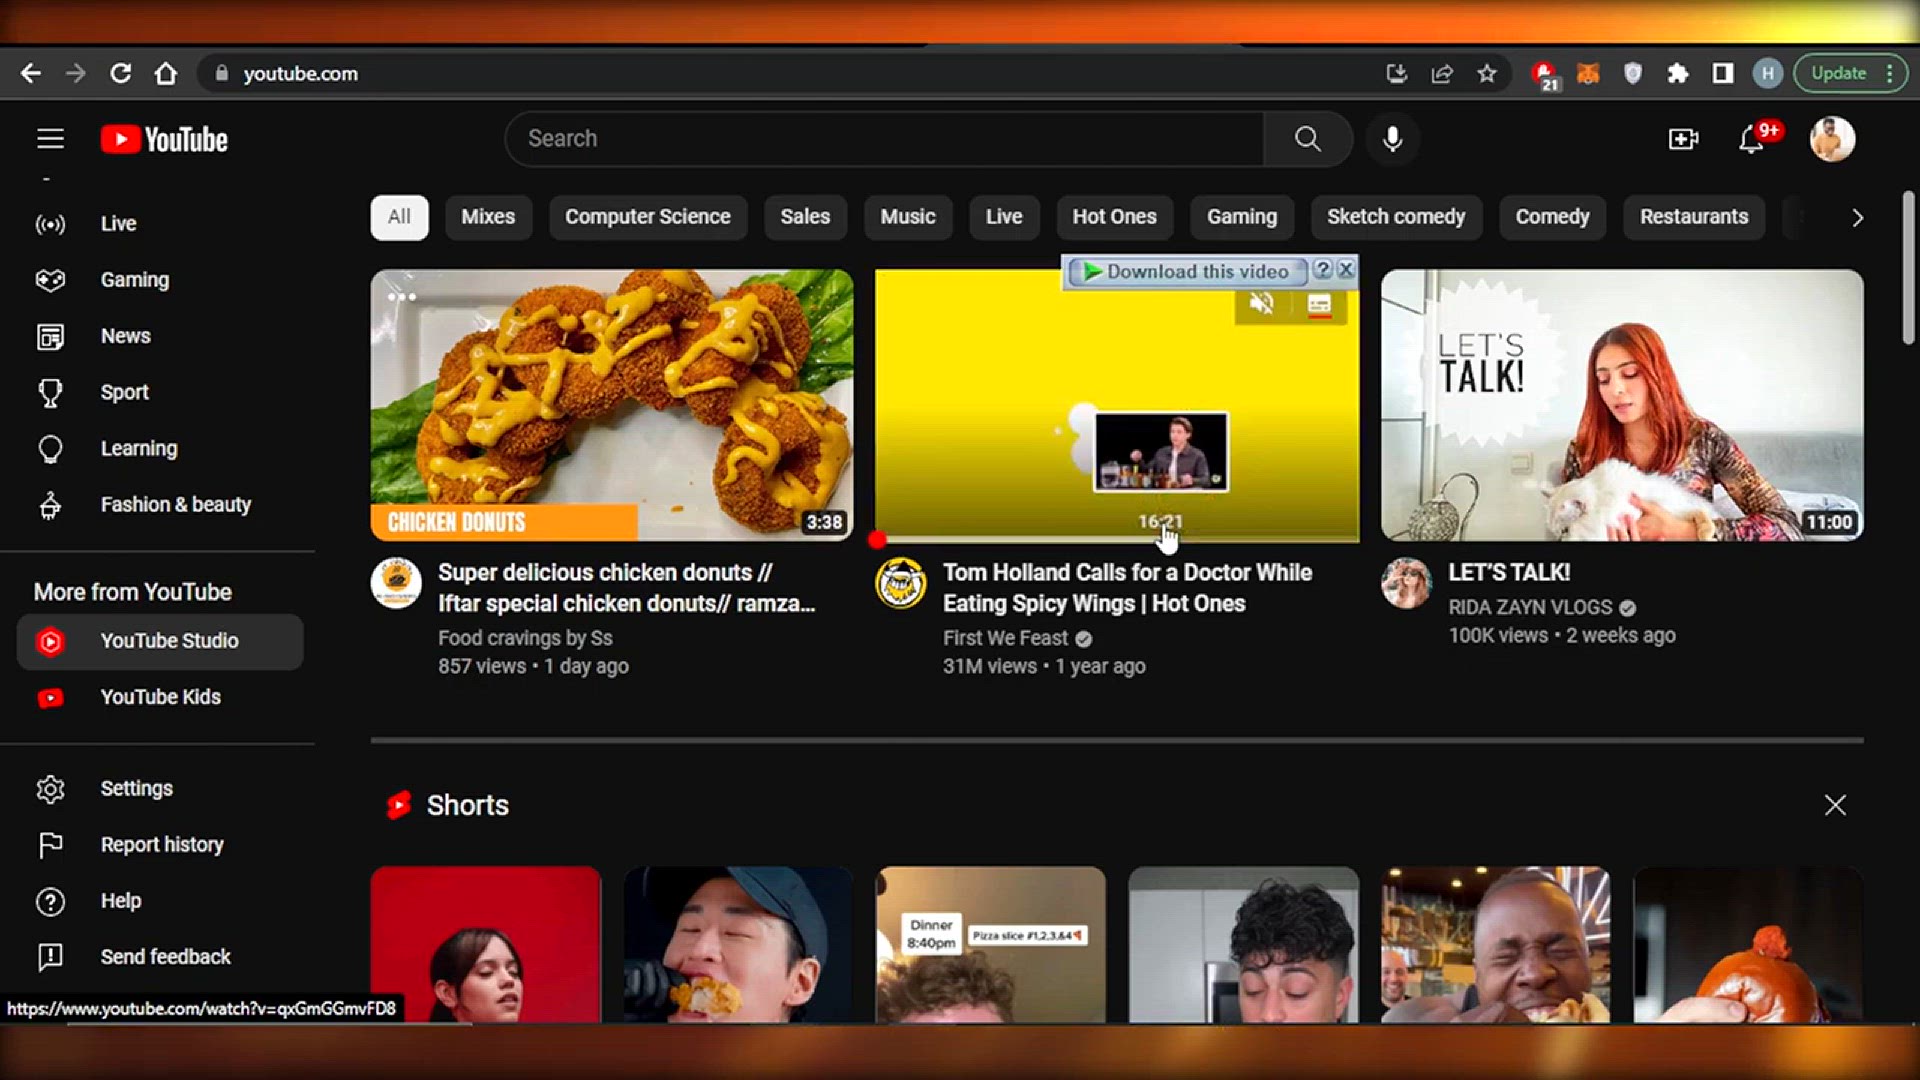
Task: Open the red extension badge showing 21
Action: point(1545,75)
